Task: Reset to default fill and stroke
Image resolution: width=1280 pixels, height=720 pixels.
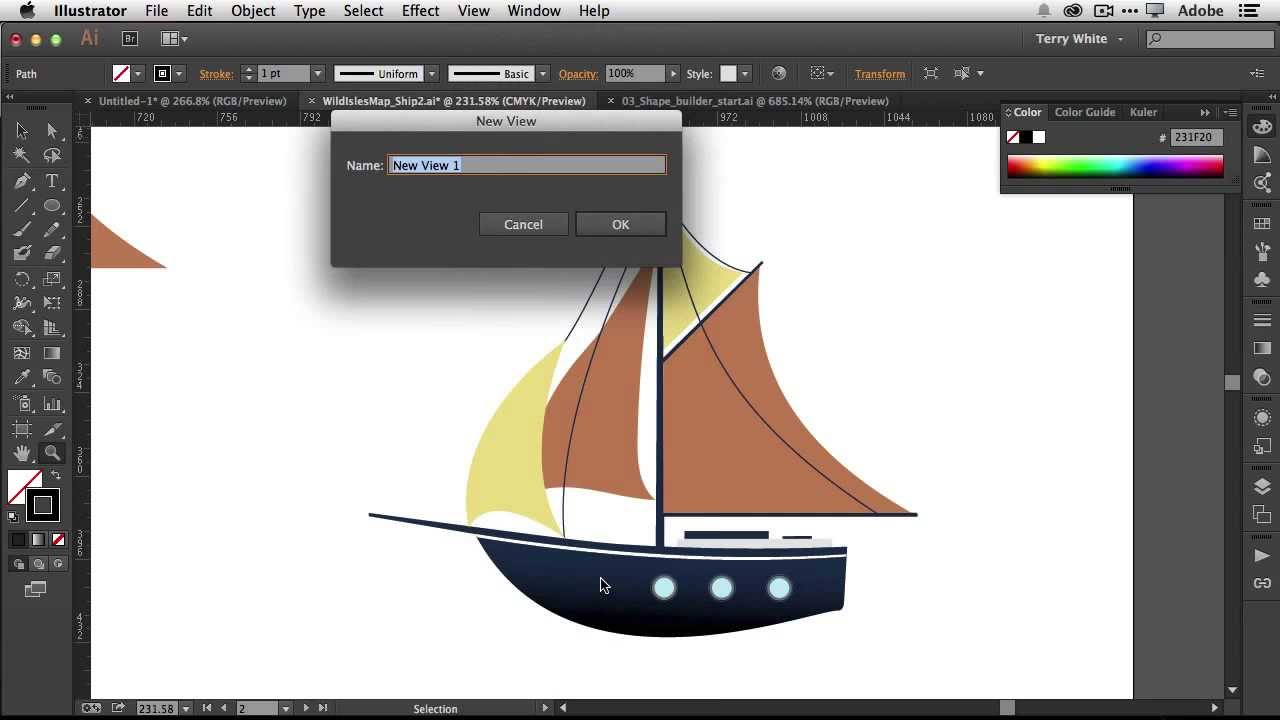Action: [13, 517]
